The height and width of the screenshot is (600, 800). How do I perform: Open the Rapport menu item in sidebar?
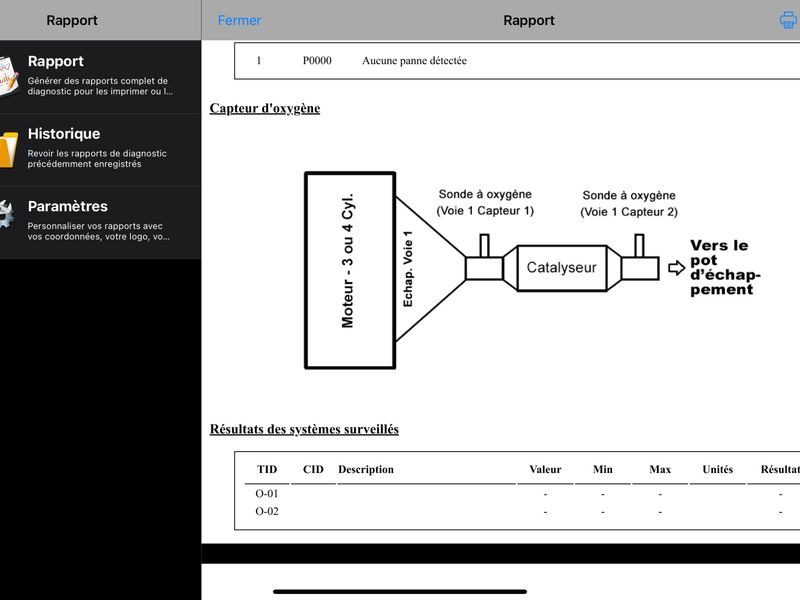pyautogui.click(x=100, y=77)
